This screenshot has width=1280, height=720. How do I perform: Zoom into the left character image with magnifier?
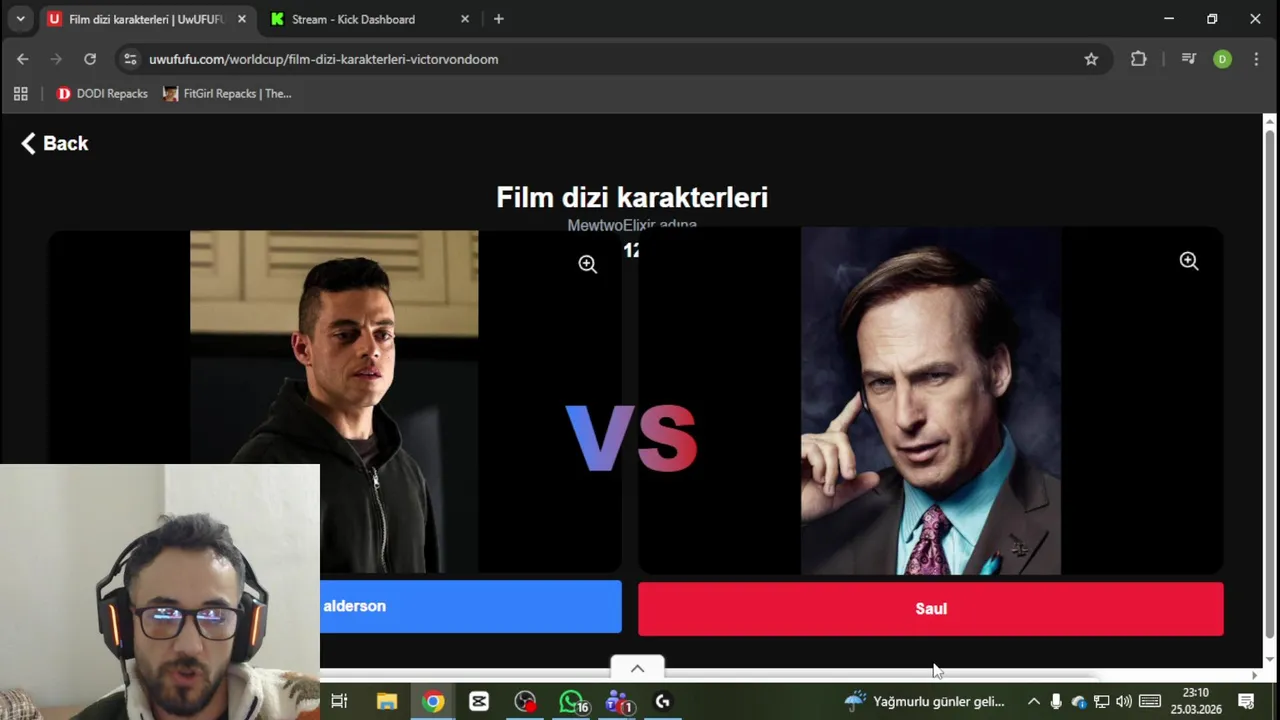pos(588,264)
